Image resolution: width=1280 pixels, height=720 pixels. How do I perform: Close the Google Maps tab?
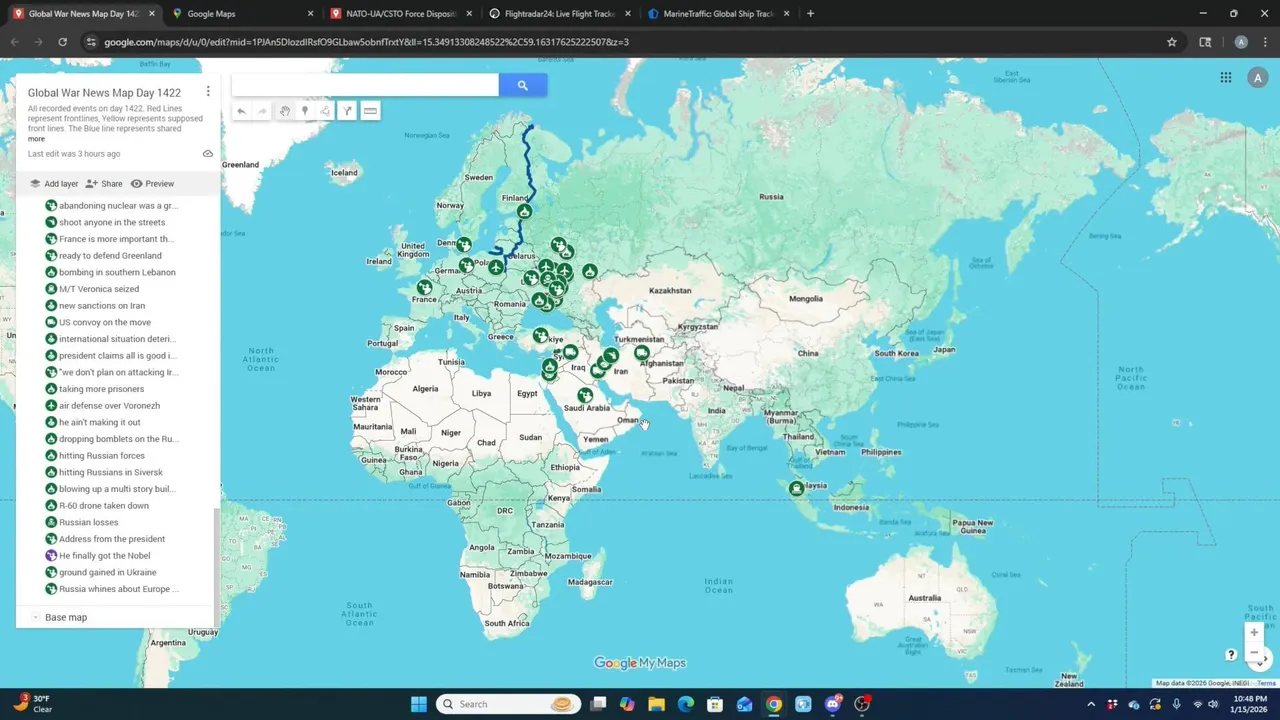pyautogui.click(x=310, y=14)
